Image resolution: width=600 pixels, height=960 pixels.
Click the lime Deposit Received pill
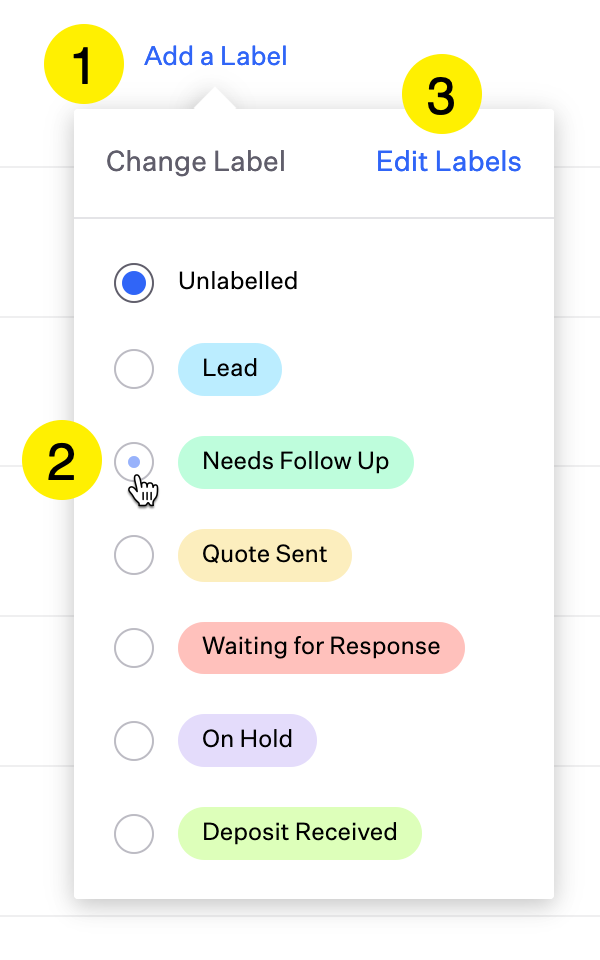tap(300, 833)
